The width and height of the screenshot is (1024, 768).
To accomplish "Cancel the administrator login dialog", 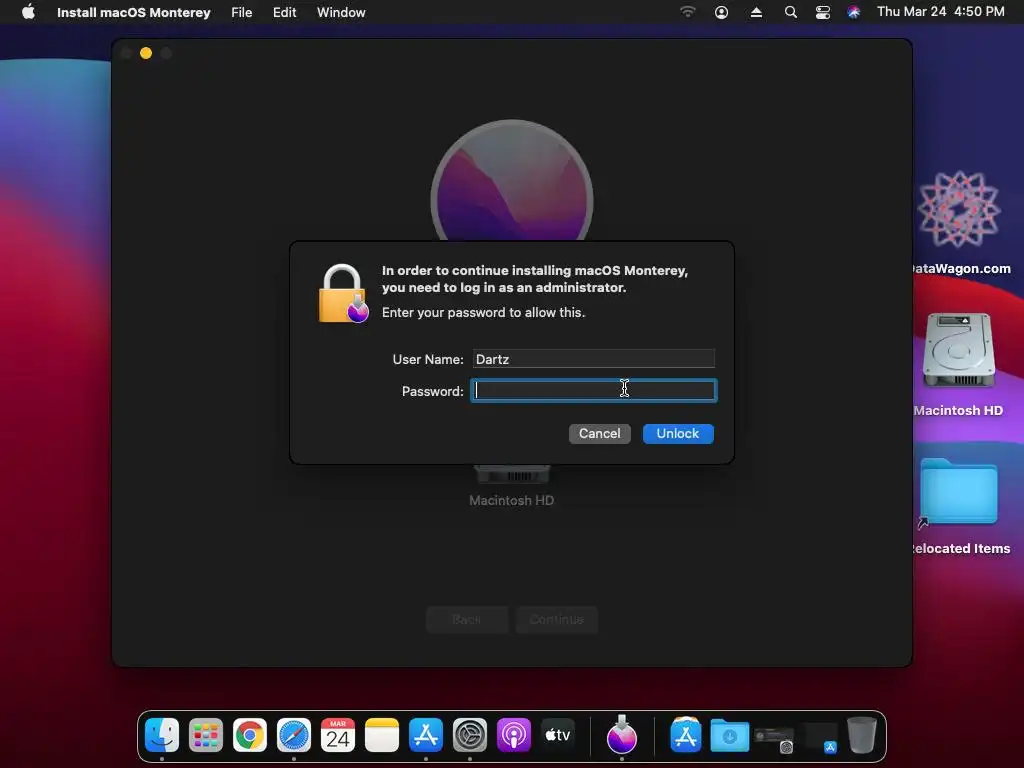I will [599, 434].
